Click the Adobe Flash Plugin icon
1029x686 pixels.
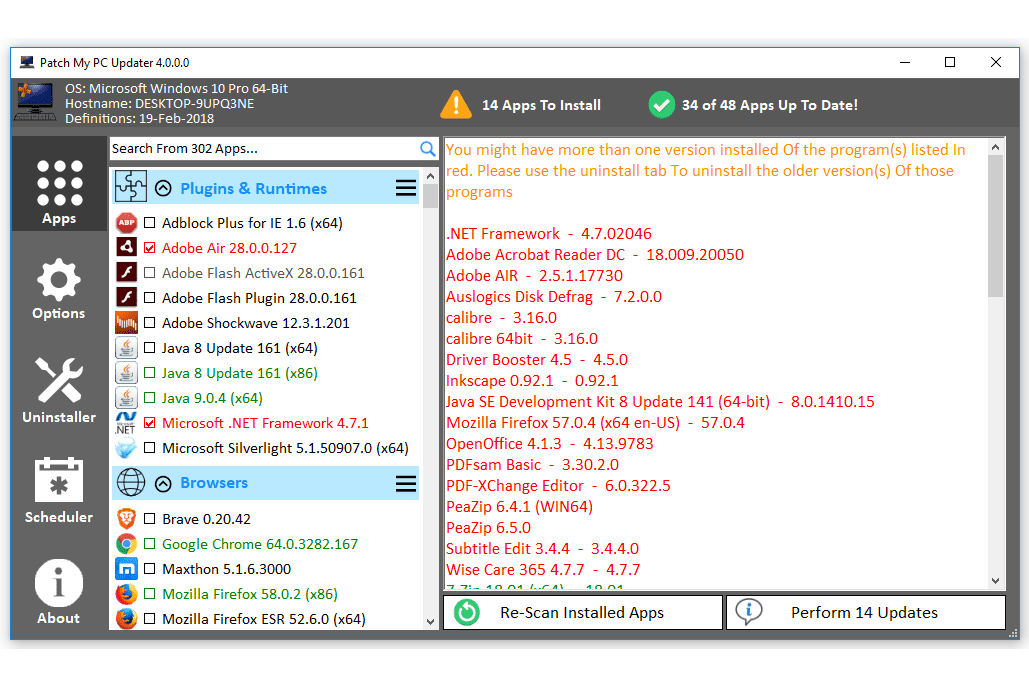[126, 297]
